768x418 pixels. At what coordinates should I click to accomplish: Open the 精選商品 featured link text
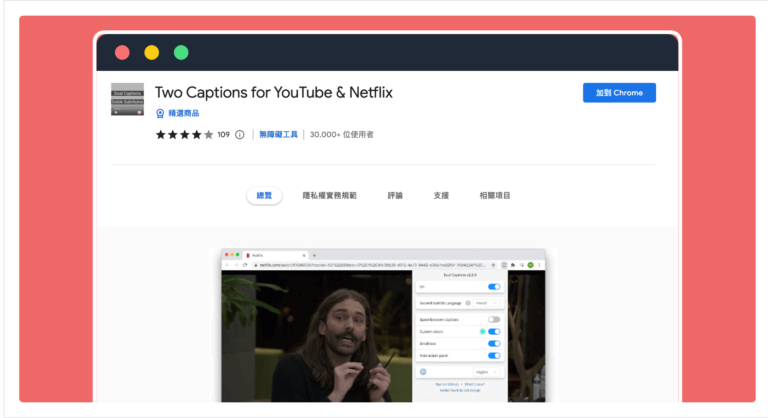click(184, 113)
